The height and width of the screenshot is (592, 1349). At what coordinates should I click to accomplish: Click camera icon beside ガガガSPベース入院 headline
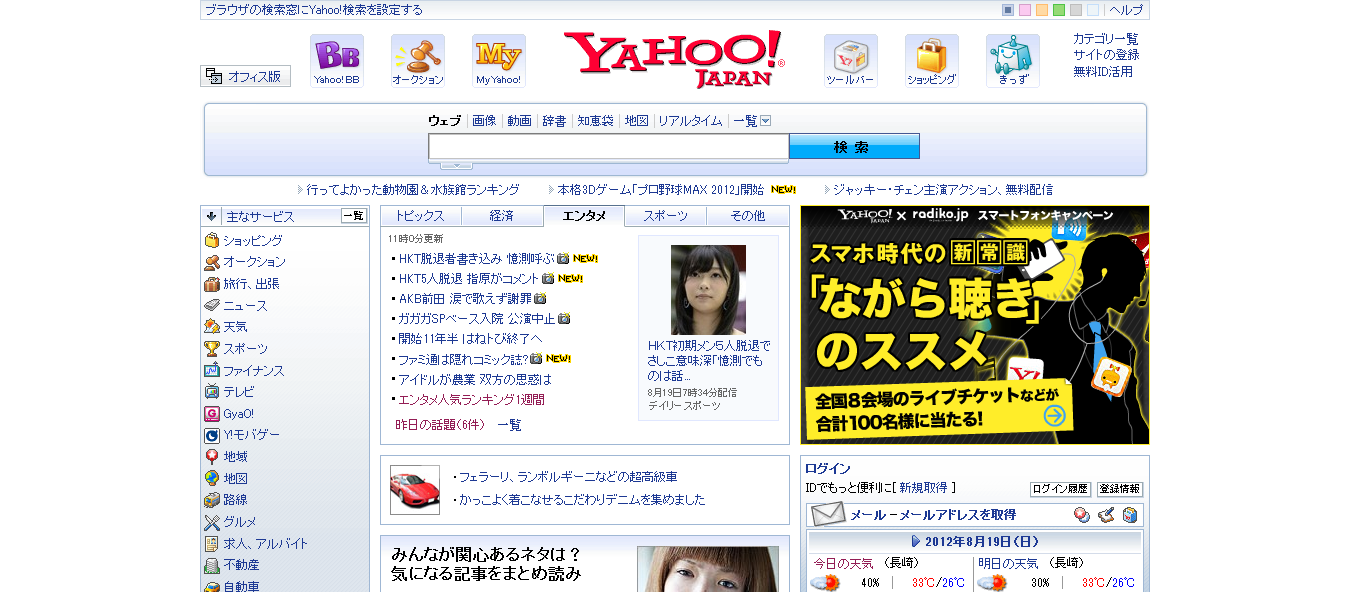coord(564,318)
